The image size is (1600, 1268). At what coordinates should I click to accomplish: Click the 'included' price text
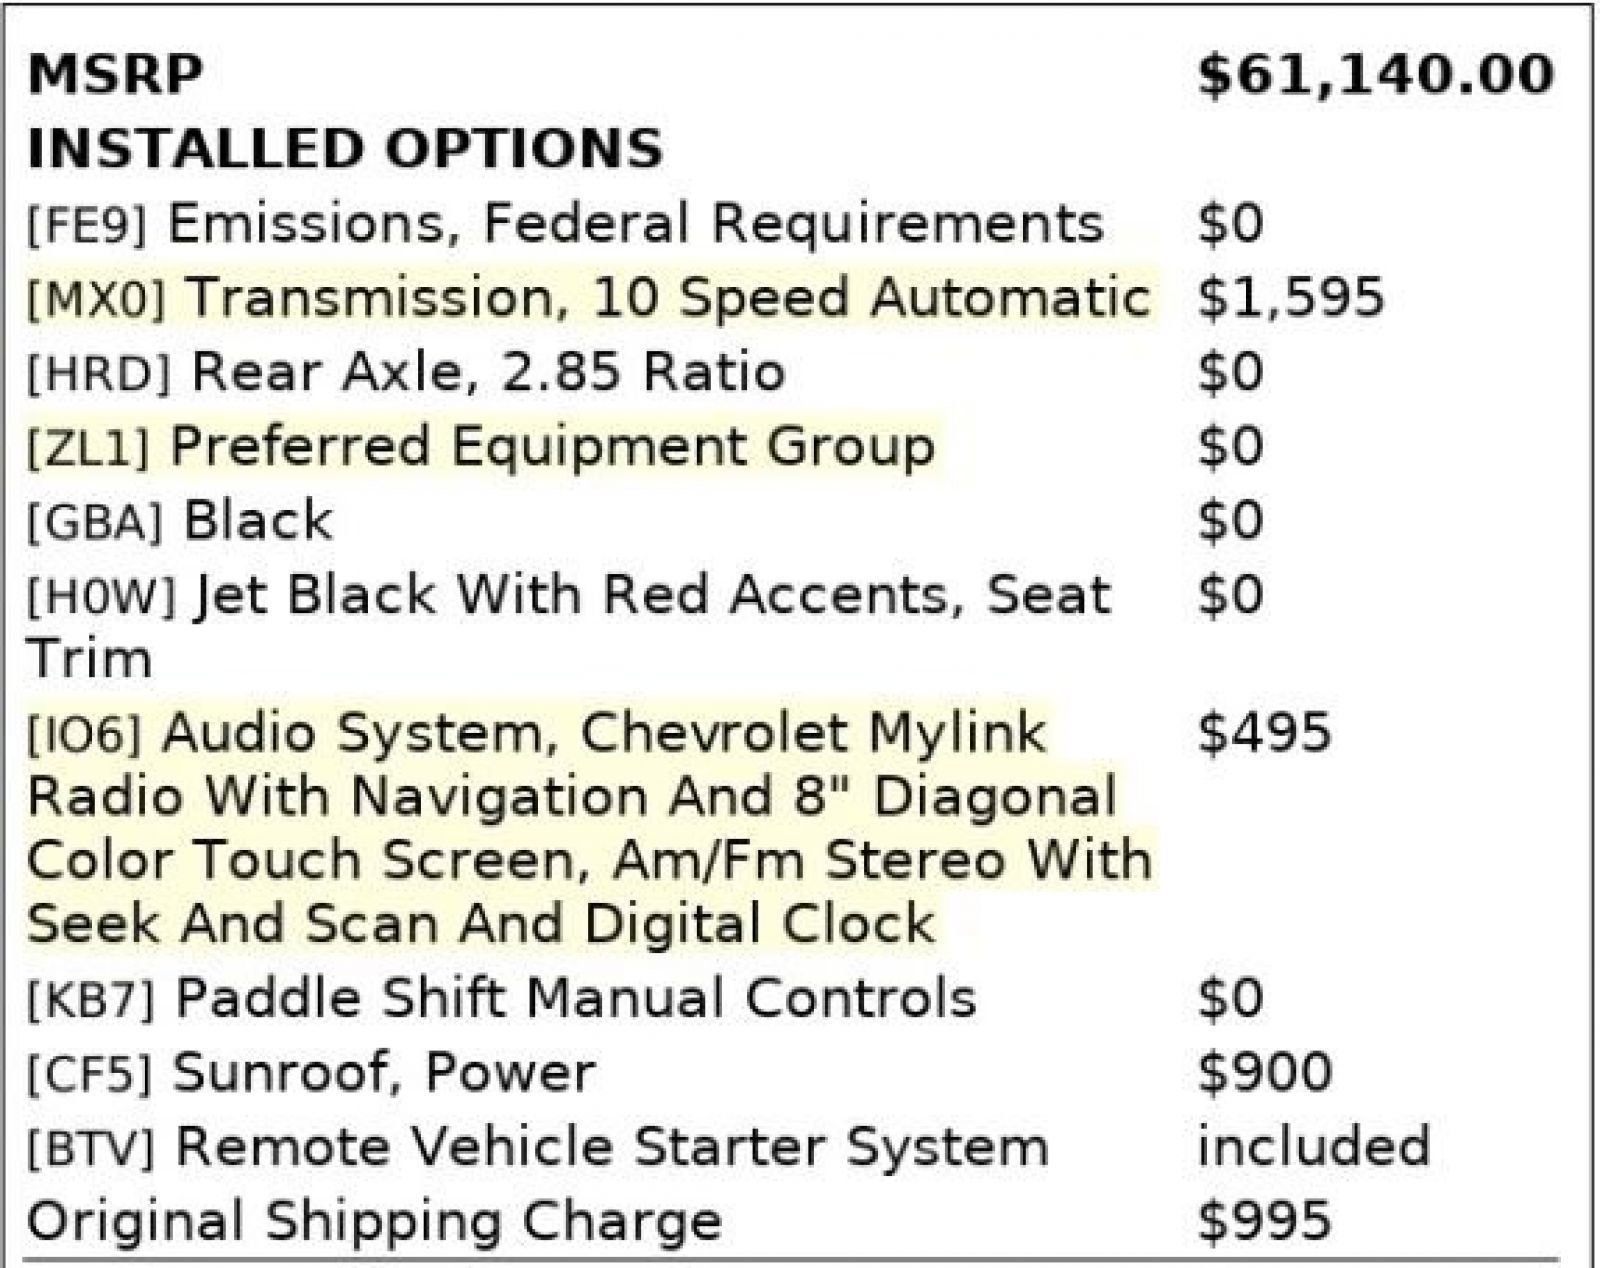click(x=1314, y=1146)
